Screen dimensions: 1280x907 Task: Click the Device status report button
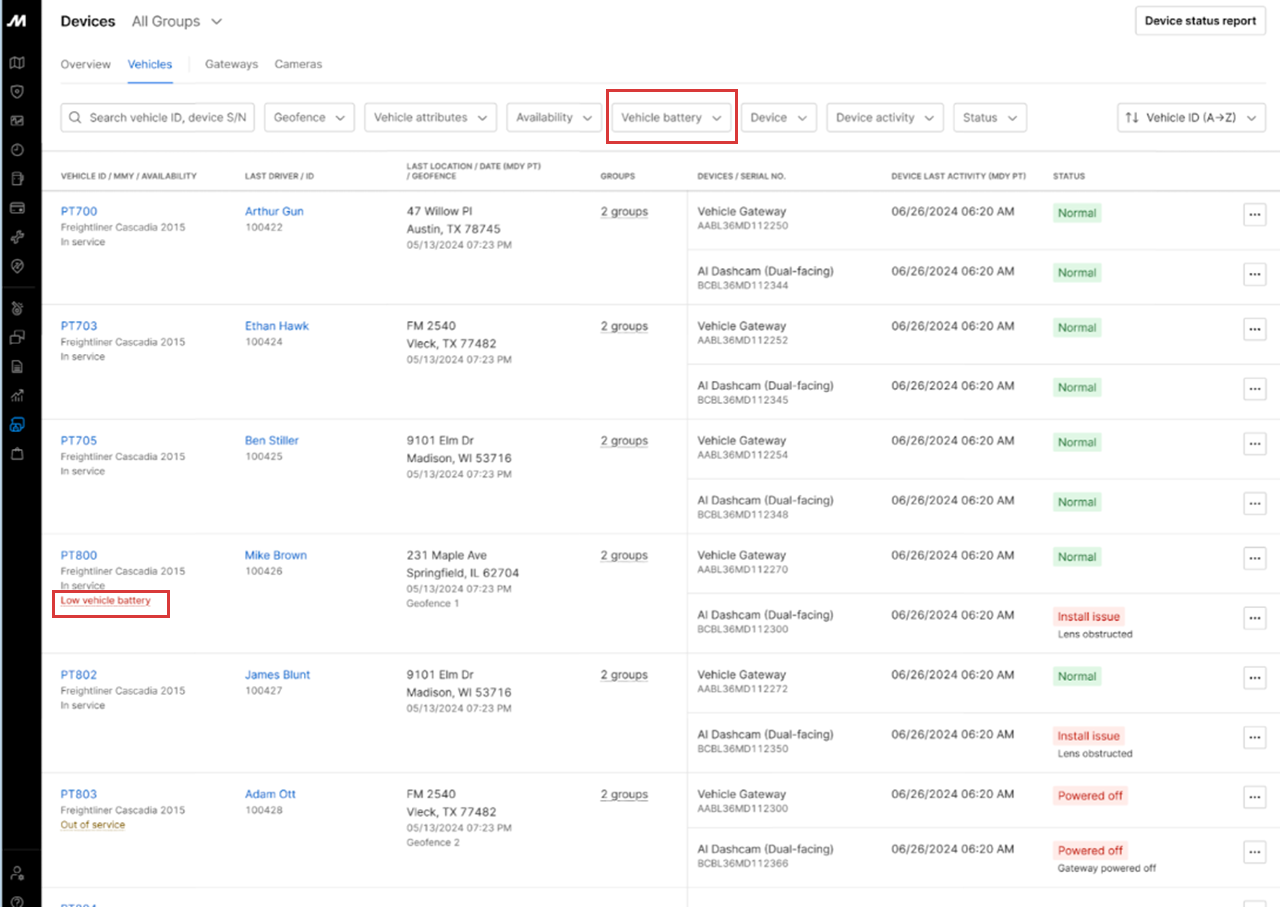(1200, 21)
